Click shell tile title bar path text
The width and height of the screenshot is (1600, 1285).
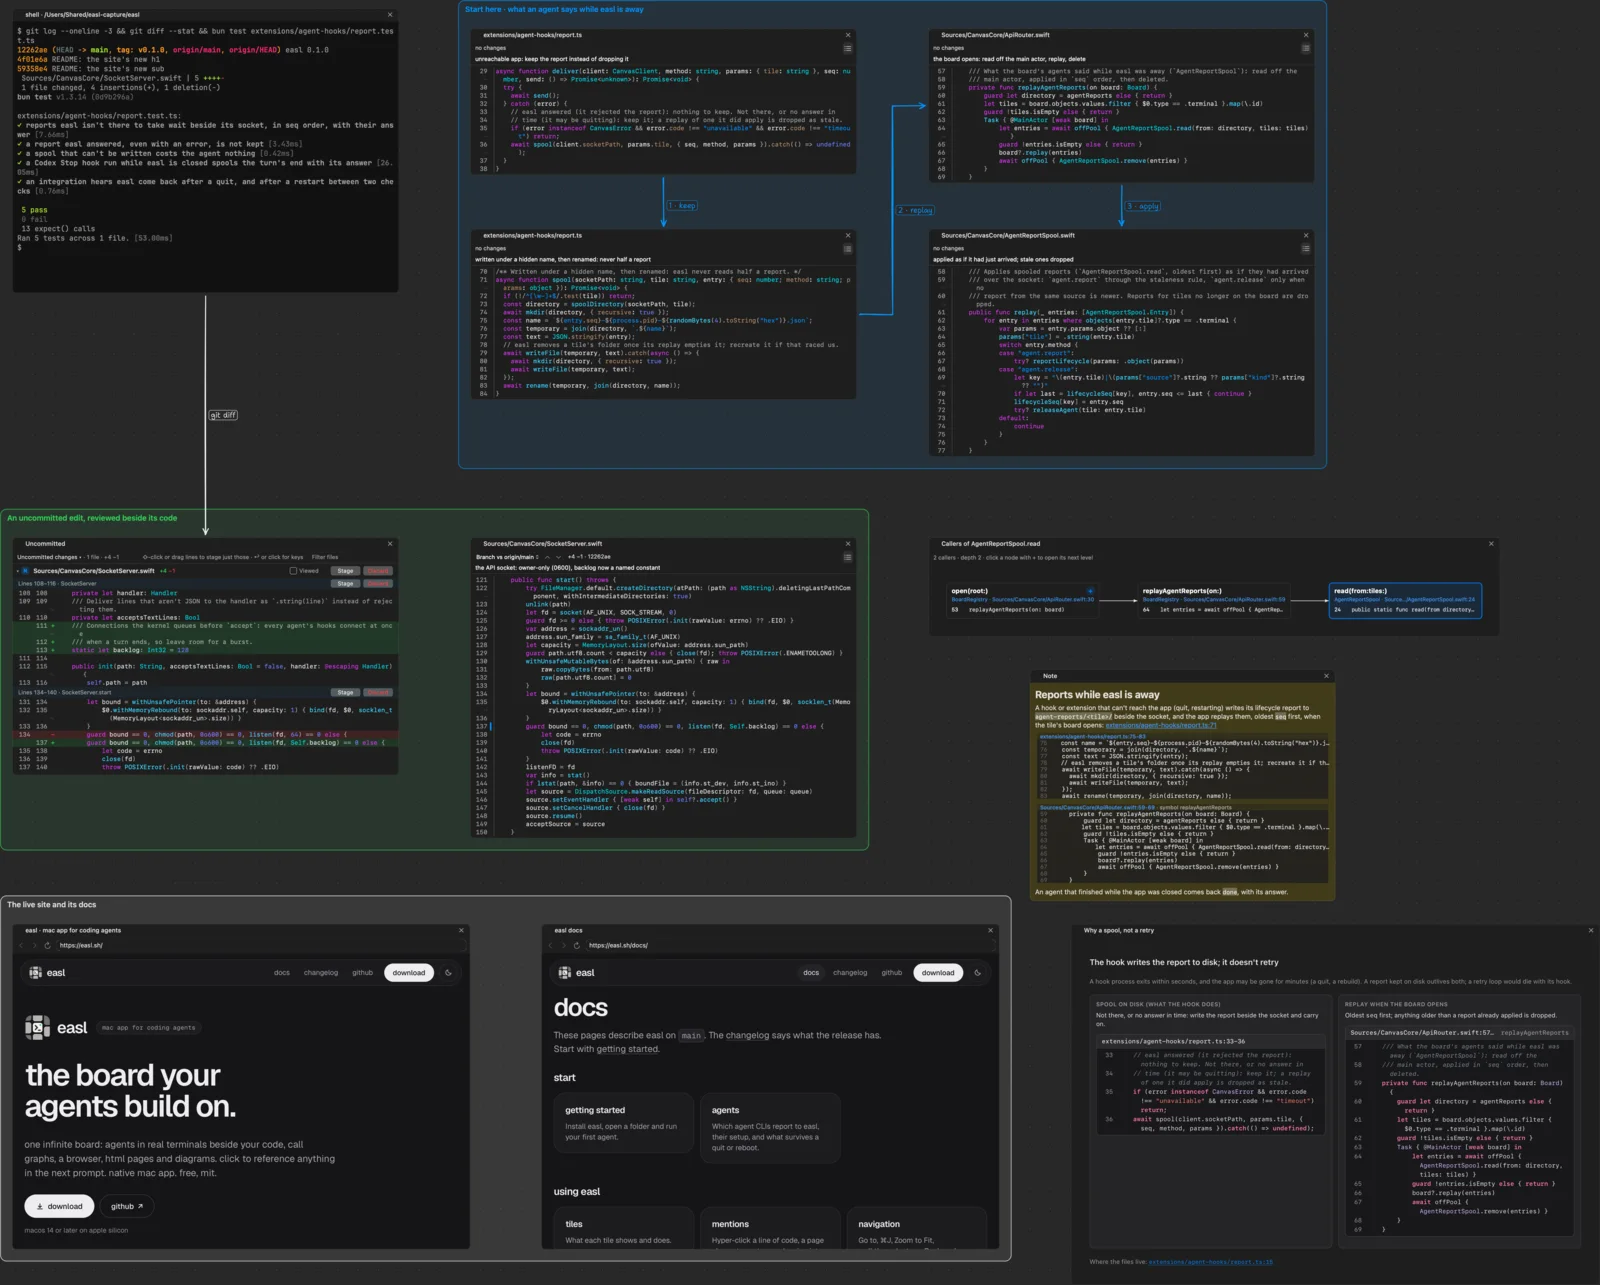coord(82,15)
